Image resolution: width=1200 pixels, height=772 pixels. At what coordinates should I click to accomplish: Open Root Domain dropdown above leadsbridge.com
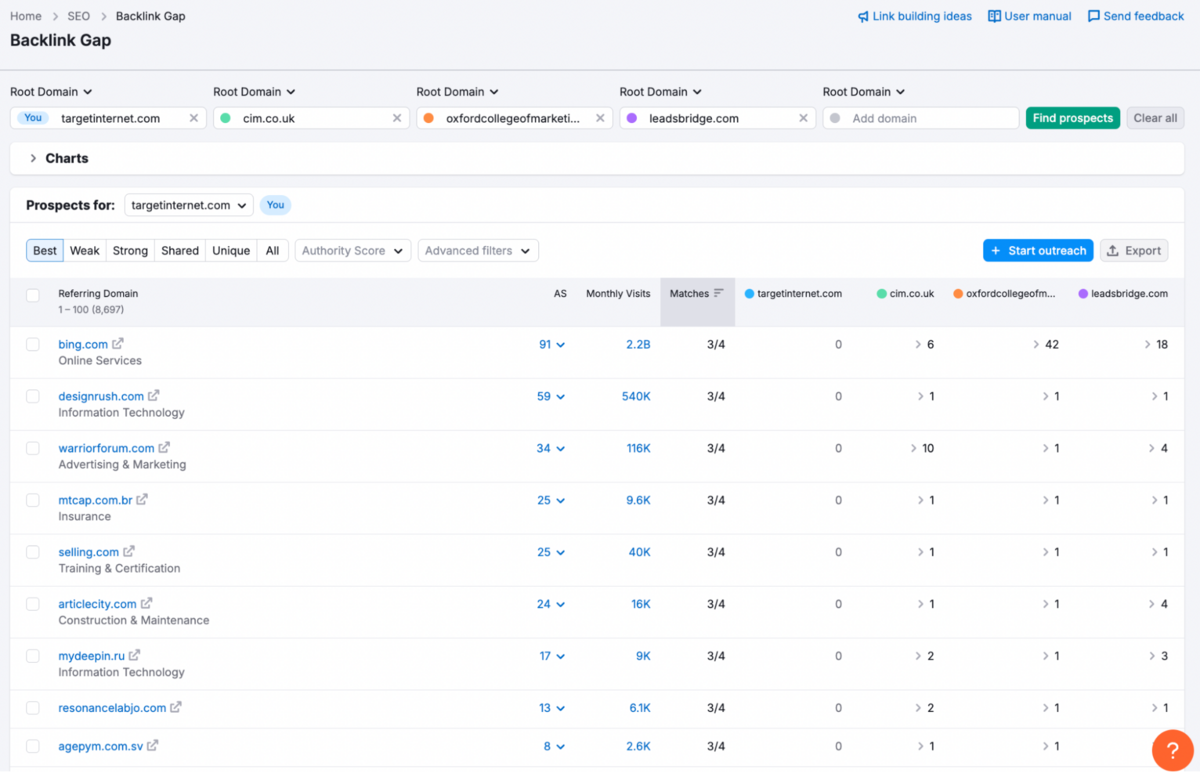tap(661, 92)
